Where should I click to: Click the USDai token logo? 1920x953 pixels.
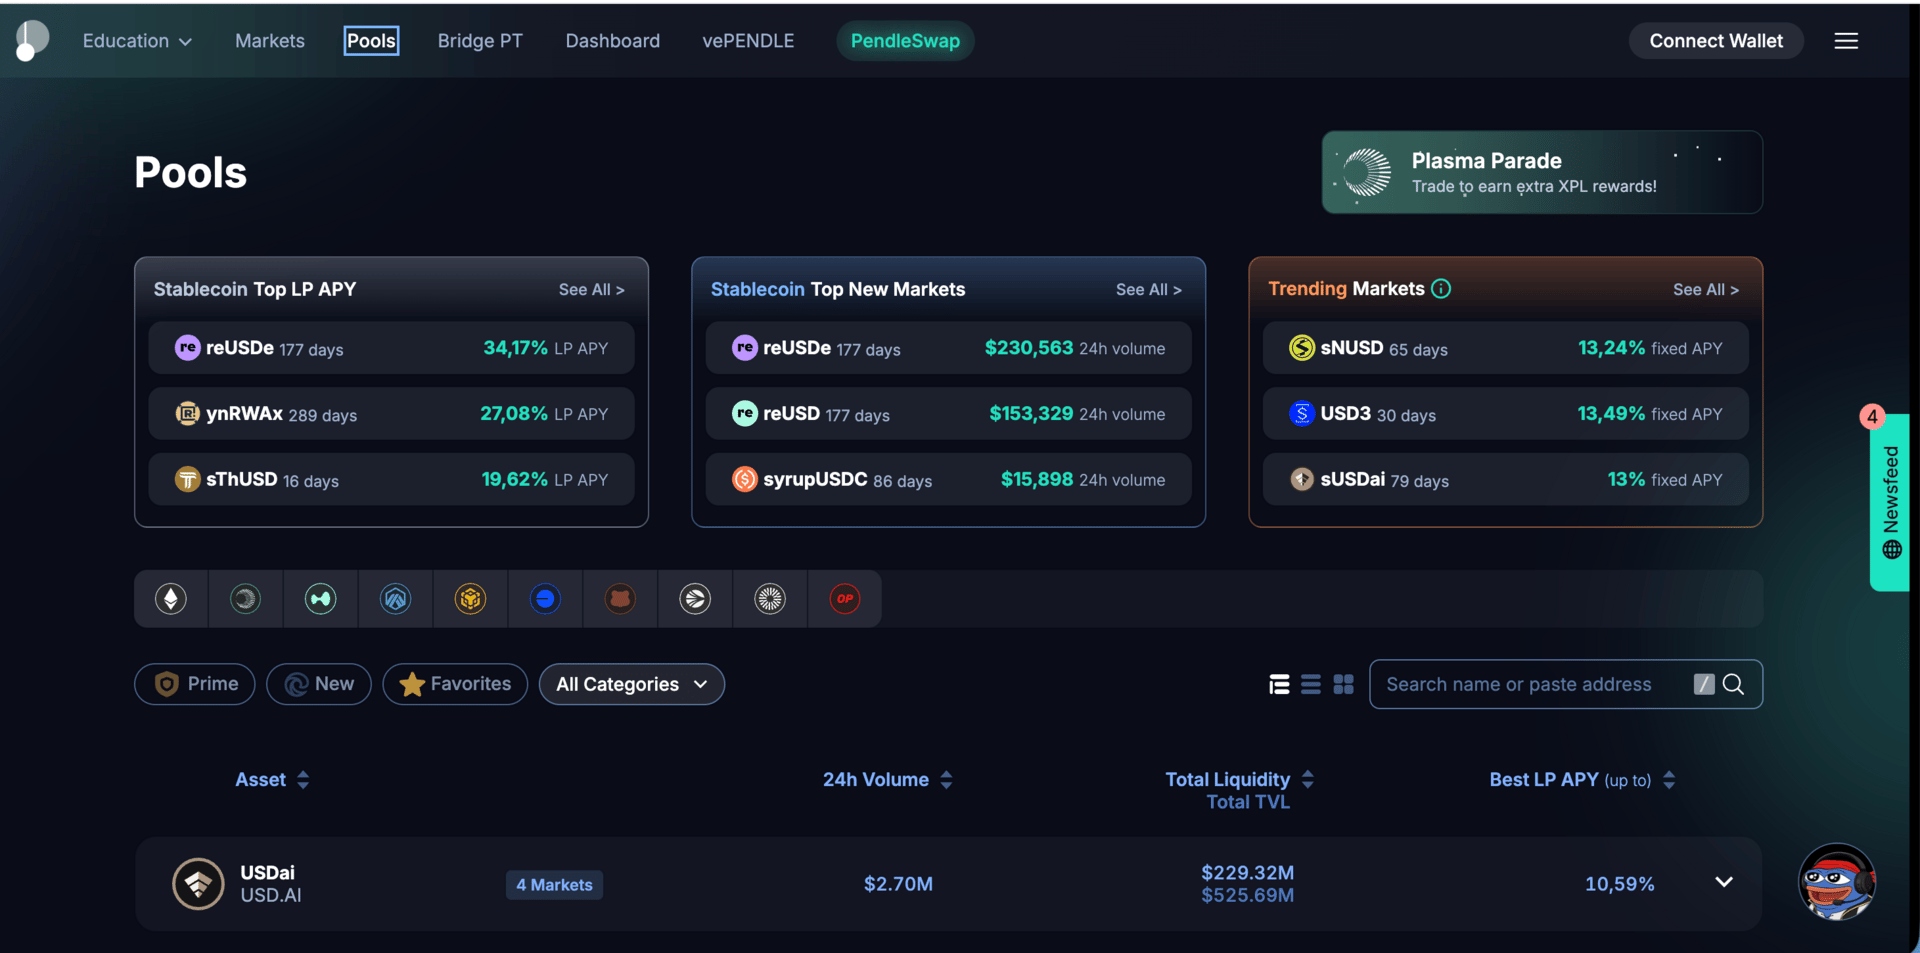point(198,884)
